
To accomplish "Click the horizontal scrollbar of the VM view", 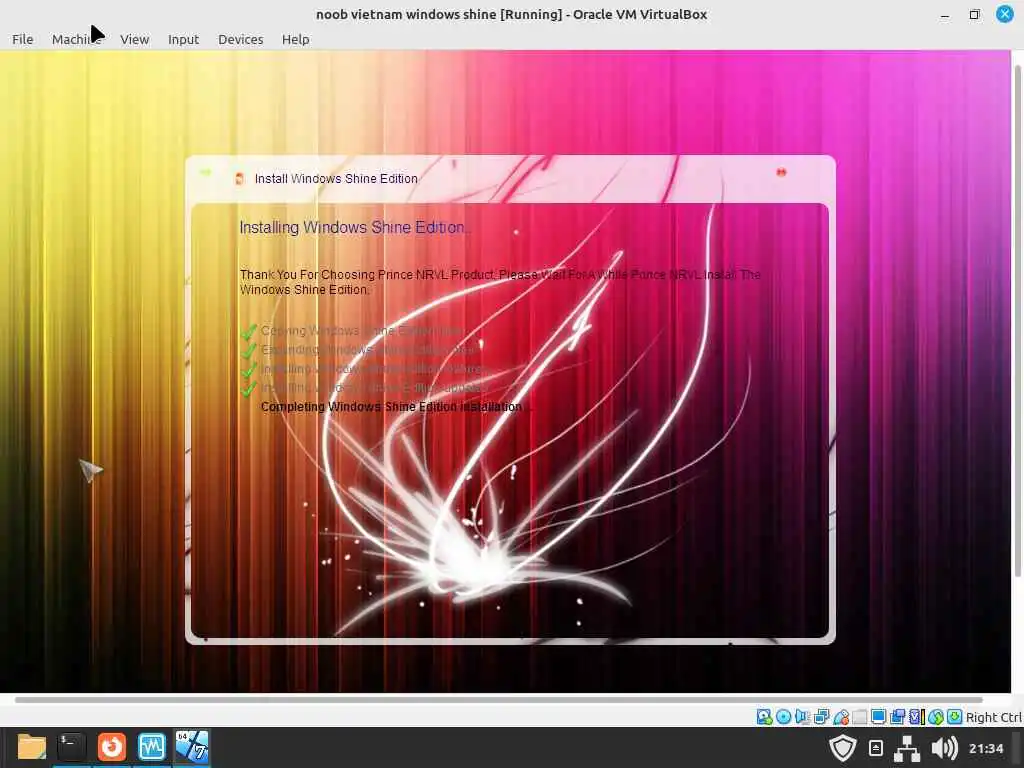I will click(x=499, y=699).
